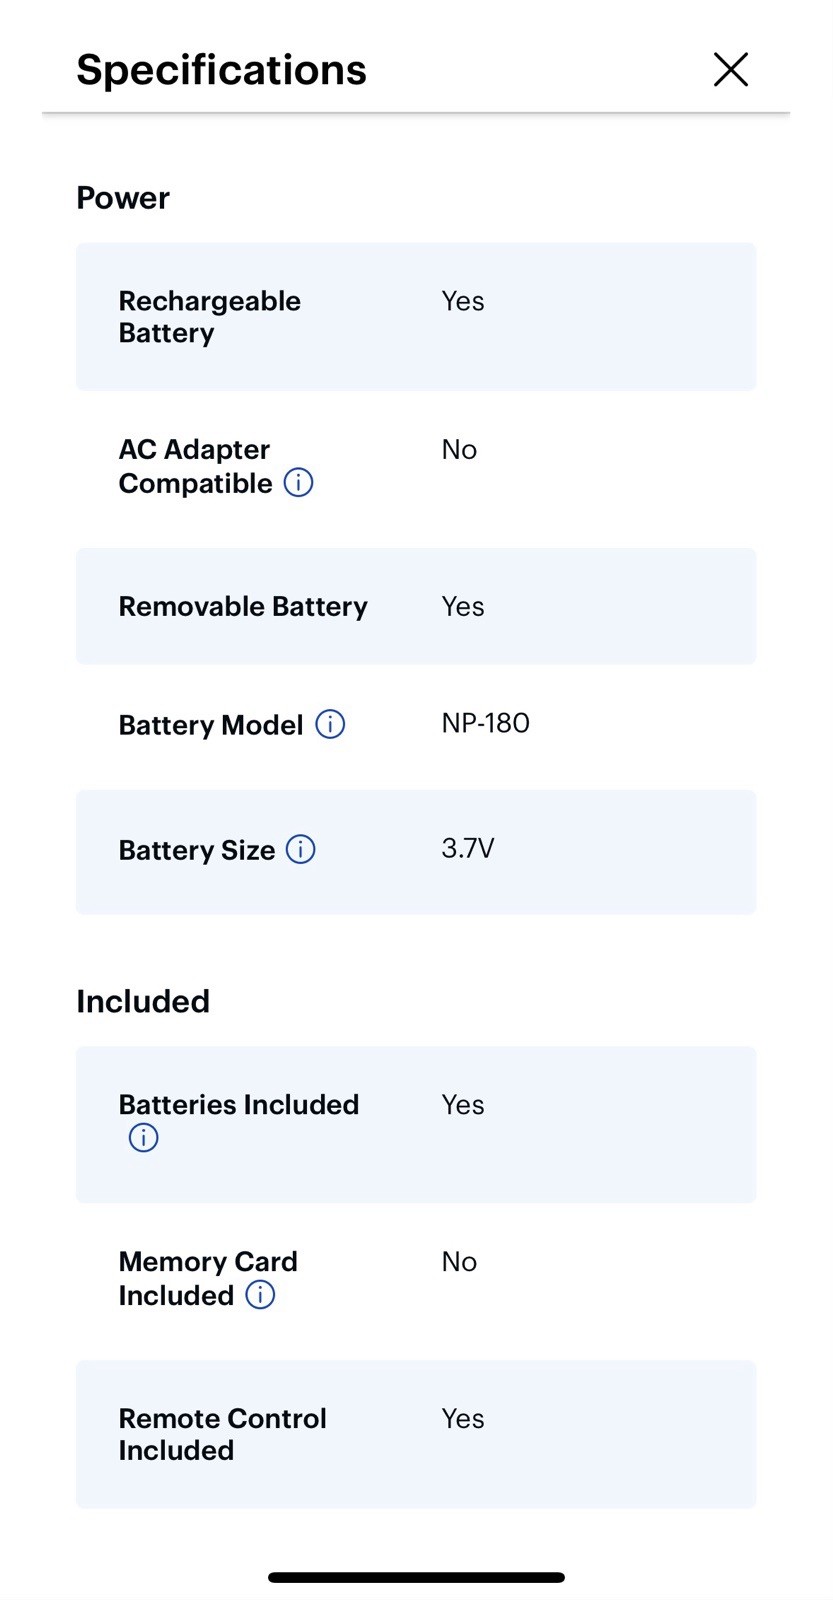Tap the Battery Model info icon

point(330,724)
